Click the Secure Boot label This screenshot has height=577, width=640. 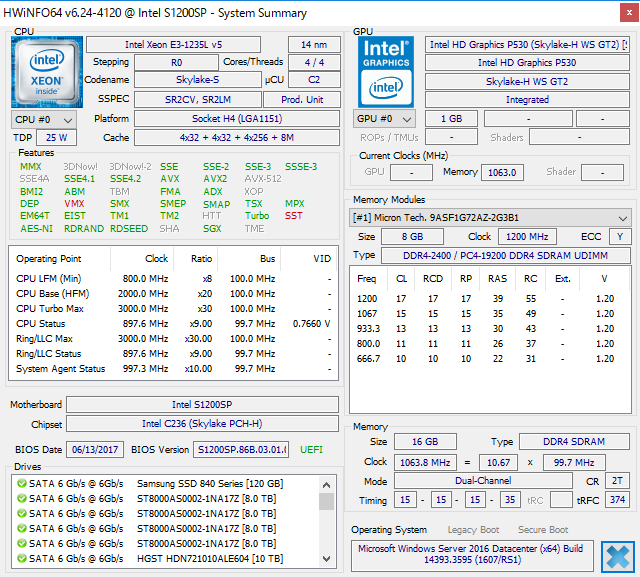pyautogui.click(x=543, y=530)
